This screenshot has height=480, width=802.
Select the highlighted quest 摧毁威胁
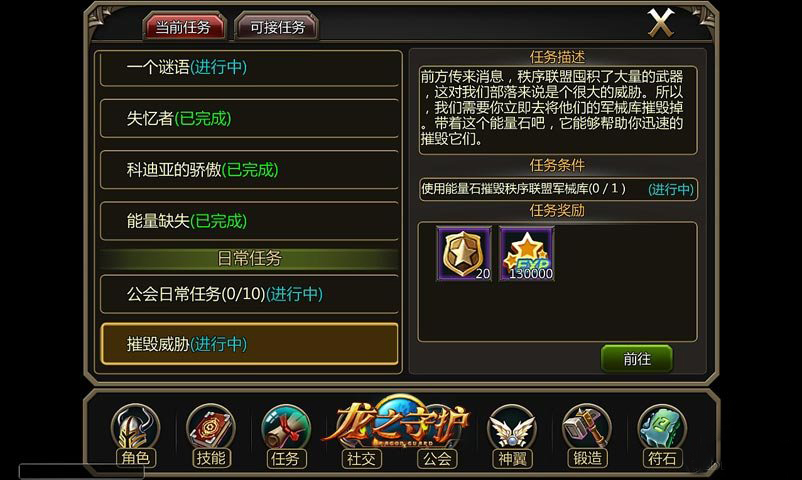coord(250,344)
